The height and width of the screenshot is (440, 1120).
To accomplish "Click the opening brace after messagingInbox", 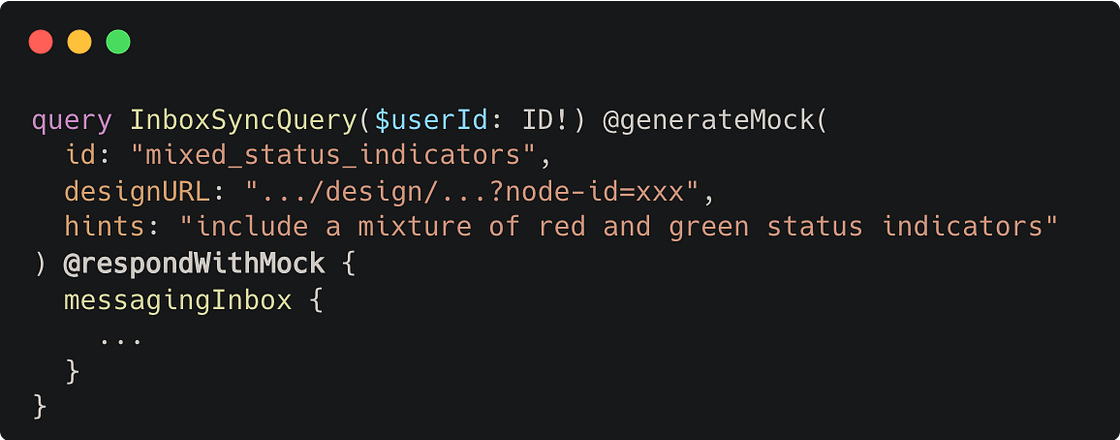I will click(316, 299).
